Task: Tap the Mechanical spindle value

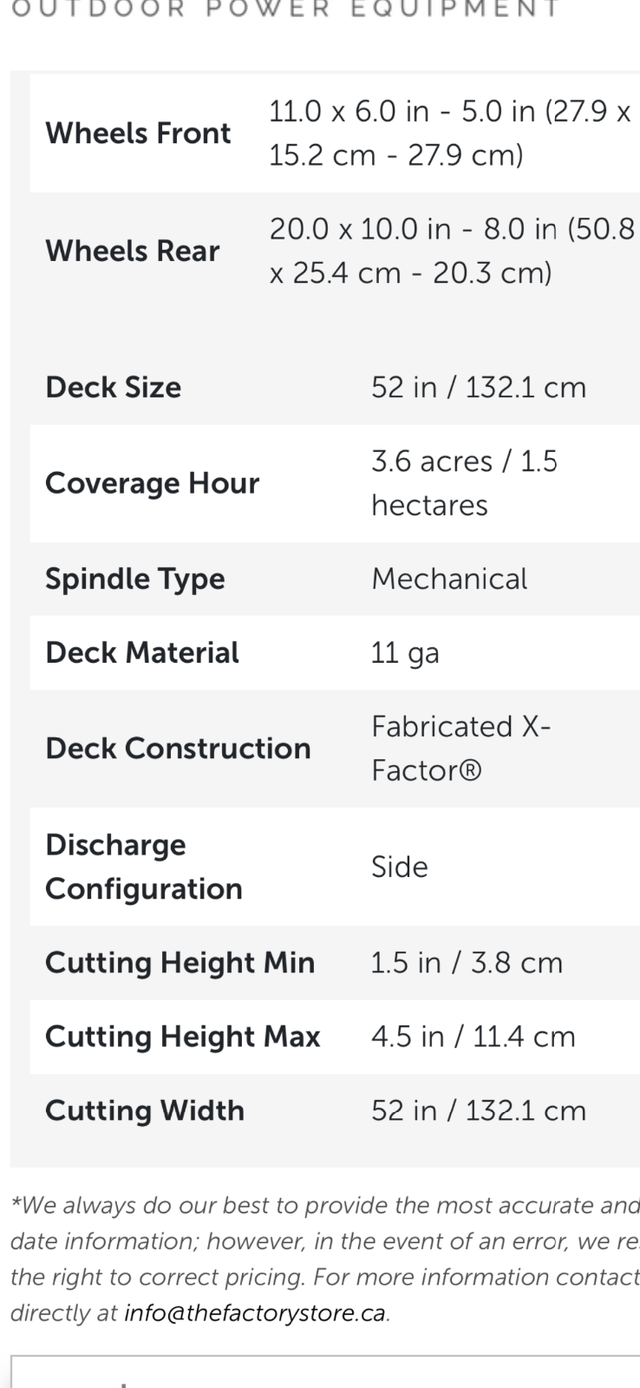Action: point(449,579)
